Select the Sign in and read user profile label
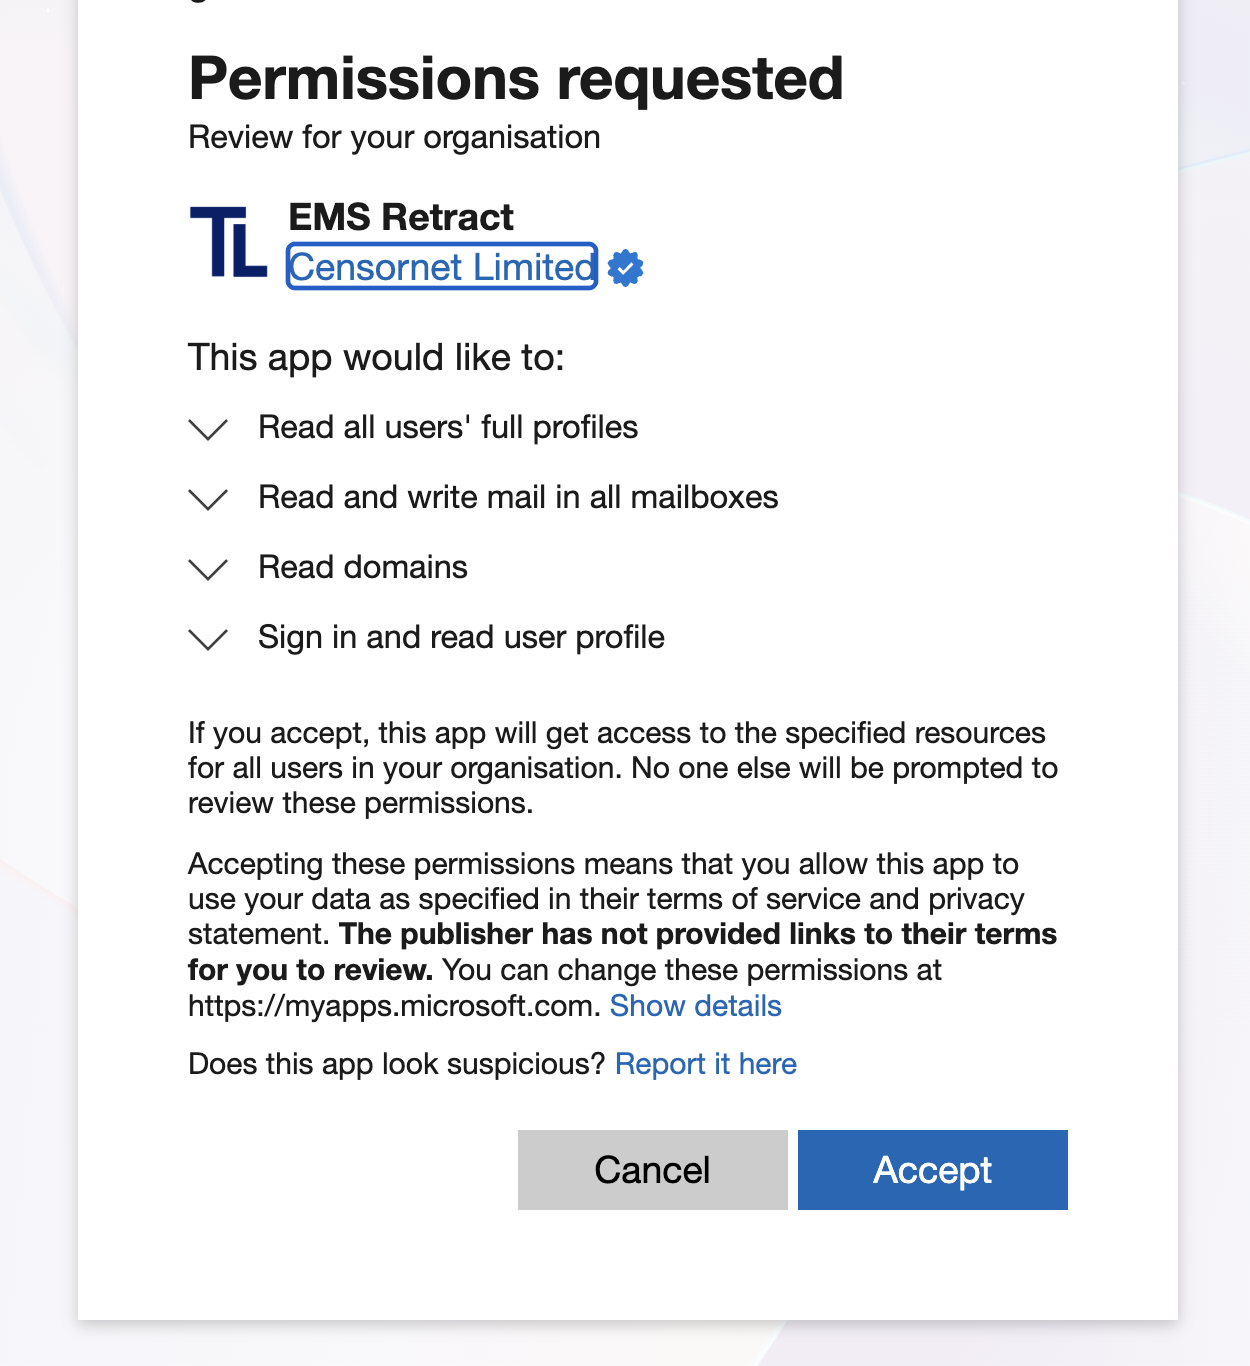The image size is (1250, 1366). pos(461,637)
